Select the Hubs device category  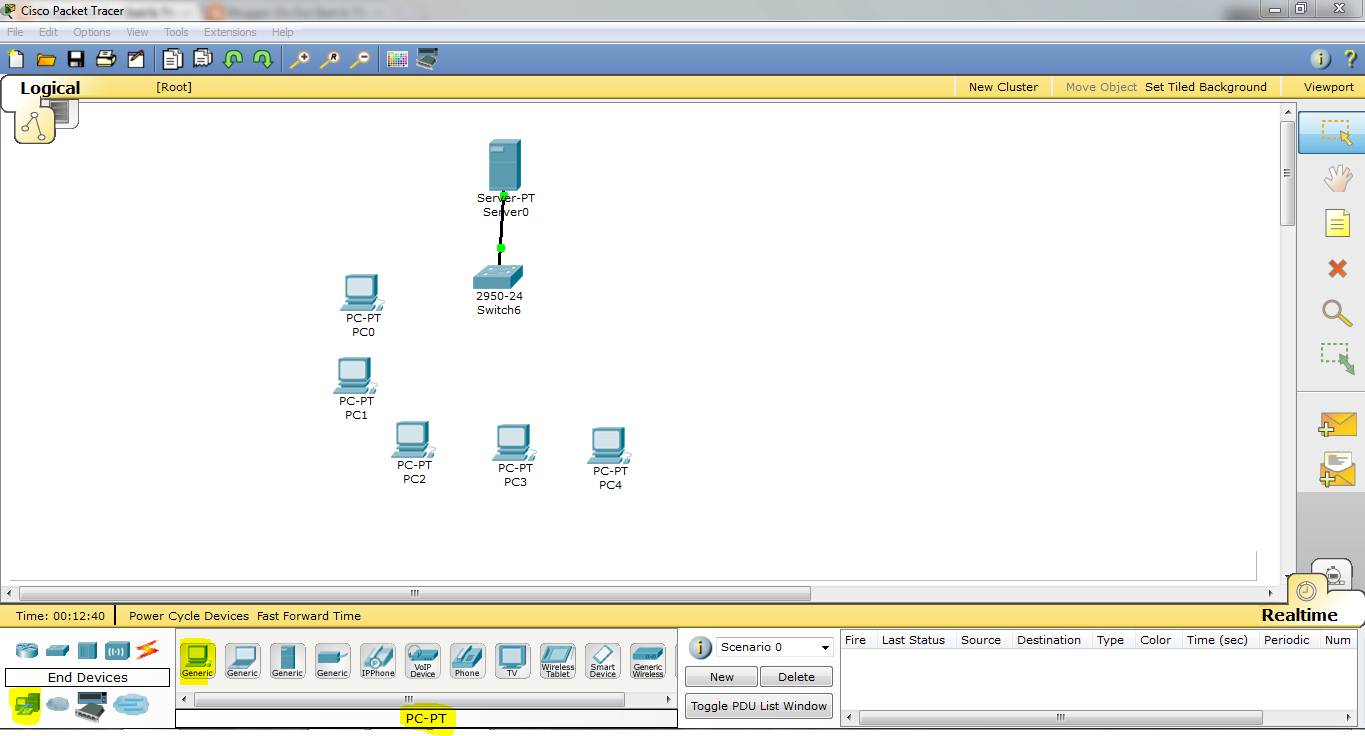point(87,650)
